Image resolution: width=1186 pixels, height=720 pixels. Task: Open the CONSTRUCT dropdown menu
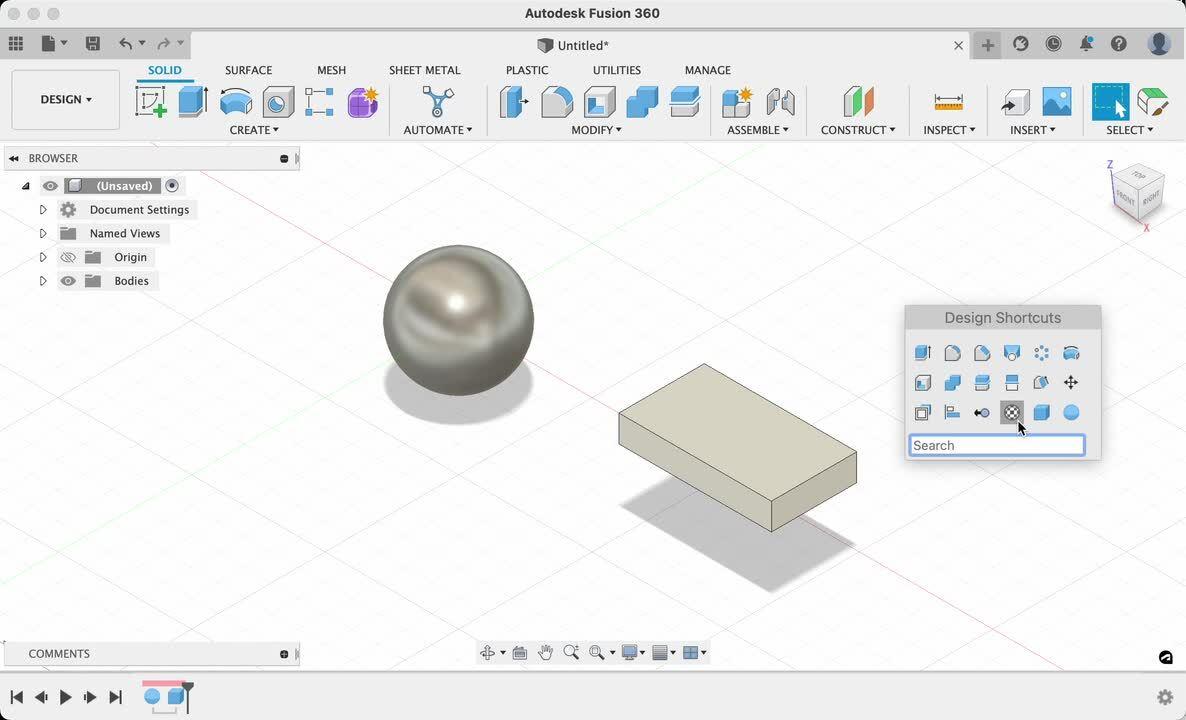(858, 130)
